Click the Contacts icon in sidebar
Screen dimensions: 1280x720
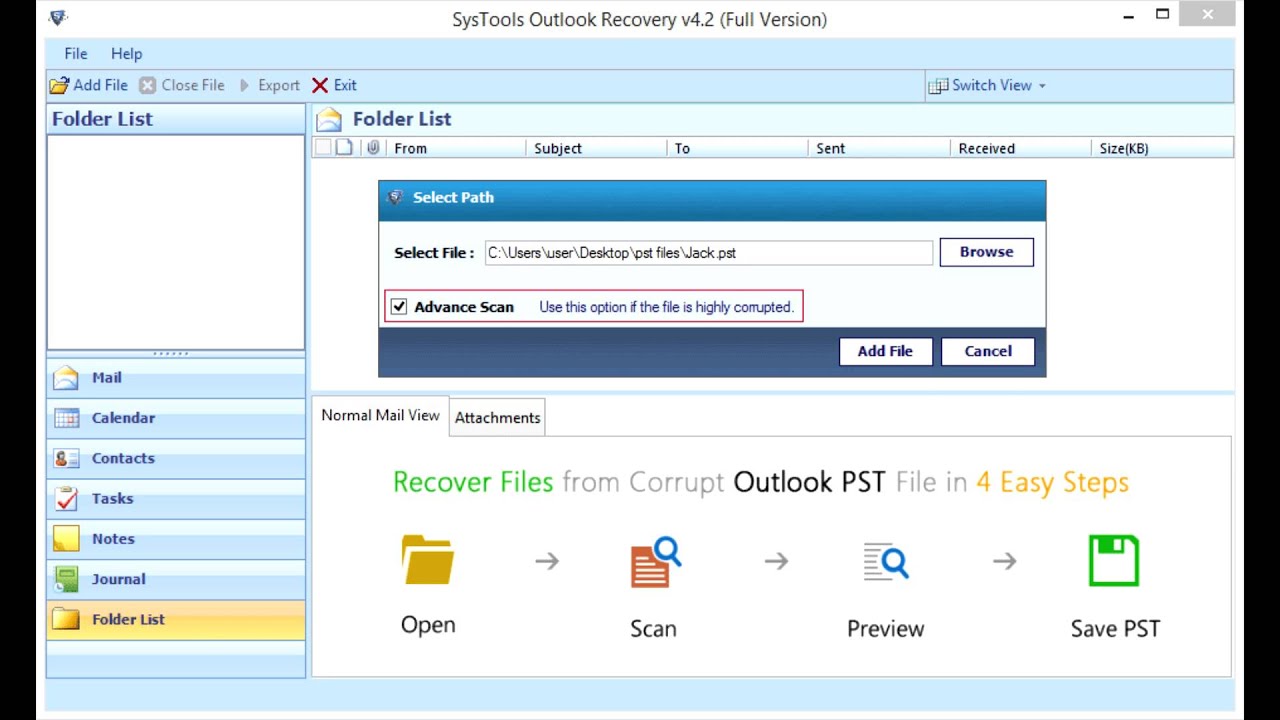tap(66, 458)
